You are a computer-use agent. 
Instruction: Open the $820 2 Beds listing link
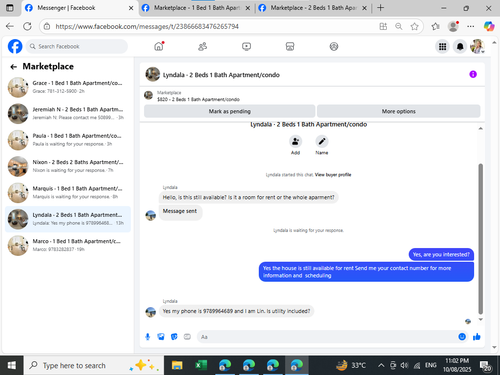click(198, 99)
